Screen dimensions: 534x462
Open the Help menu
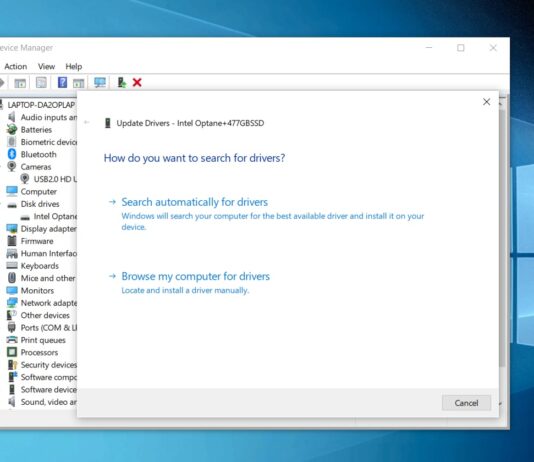(x=74, y=66)
